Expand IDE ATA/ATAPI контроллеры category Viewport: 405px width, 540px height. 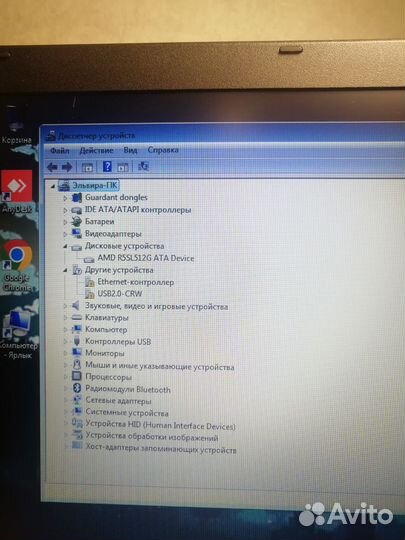(x=65, y=210)
